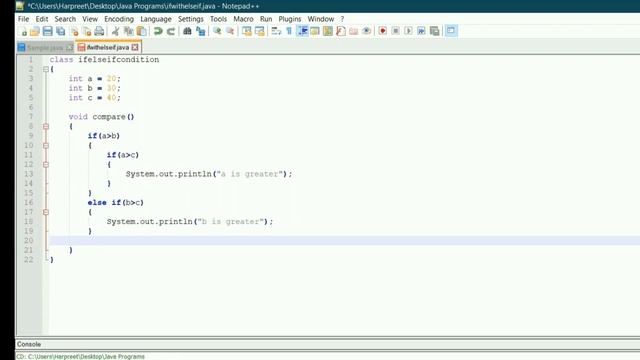The width and height of the screenshot is (640, 360).
Task: Click the Close All toolbar icon
Action: [87, 31]
